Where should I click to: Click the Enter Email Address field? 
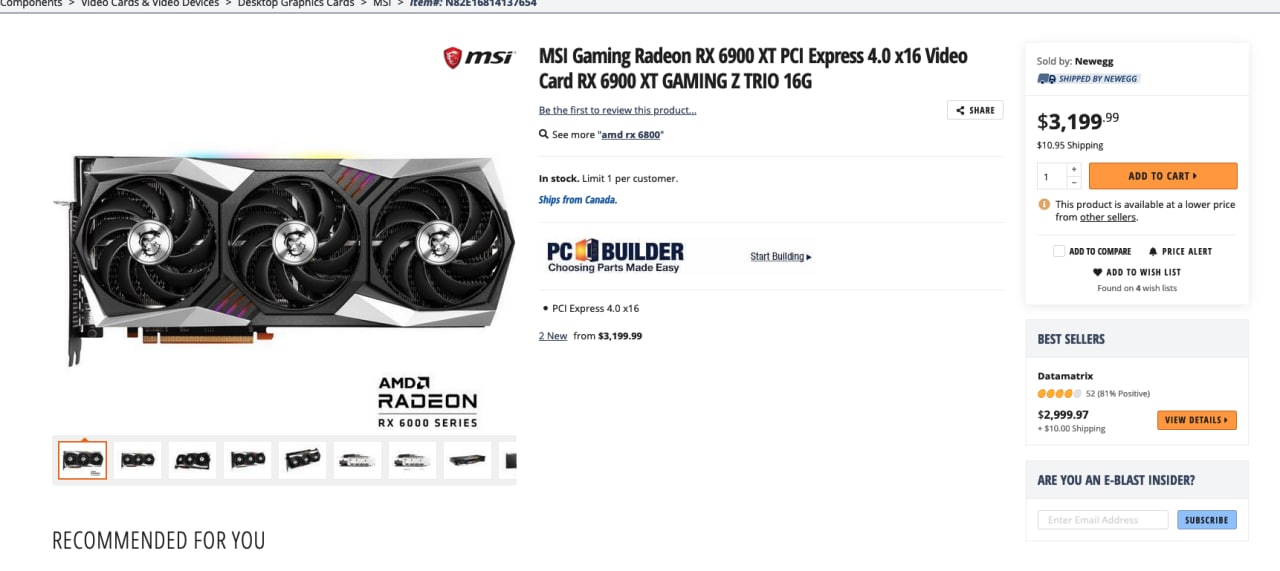pos(1102,520)
